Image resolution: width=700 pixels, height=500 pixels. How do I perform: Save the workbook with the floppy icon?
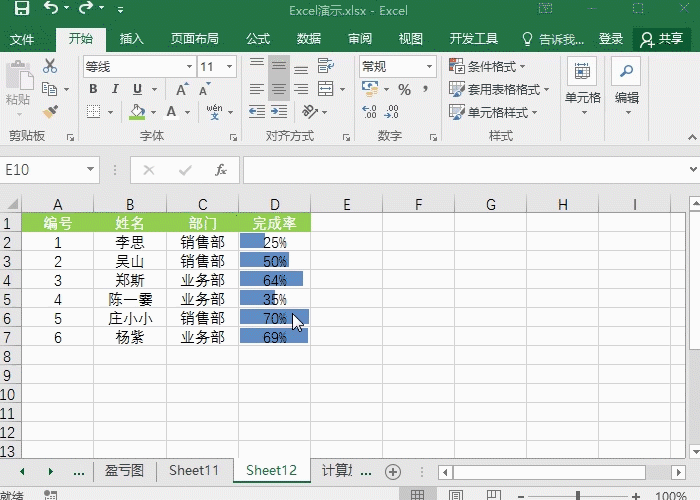tap(21, 8)
